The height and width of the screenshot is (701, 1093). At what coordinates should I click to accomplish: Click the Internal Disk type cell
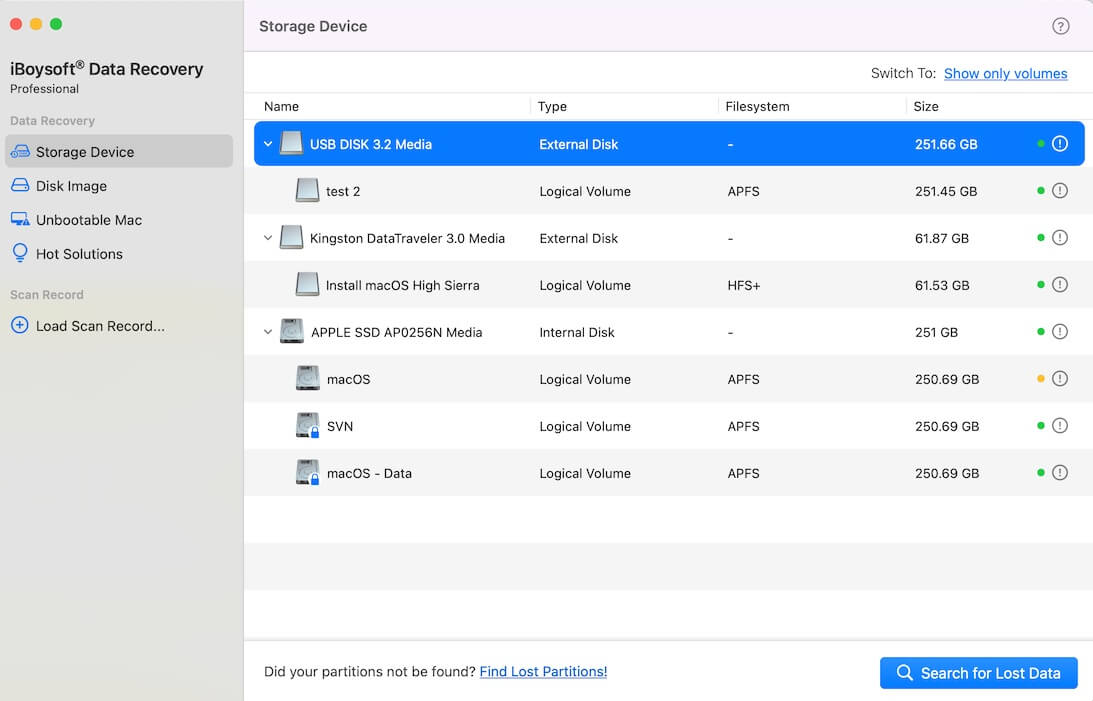point(576,332)
